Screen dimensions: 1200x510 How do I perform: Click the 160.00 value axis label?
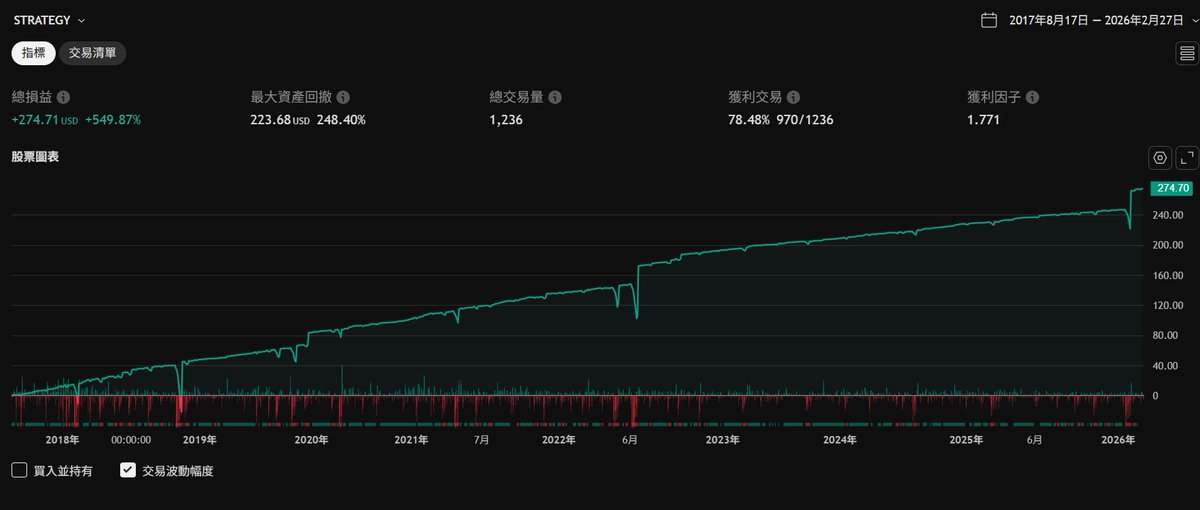[x=1170, y=275]
